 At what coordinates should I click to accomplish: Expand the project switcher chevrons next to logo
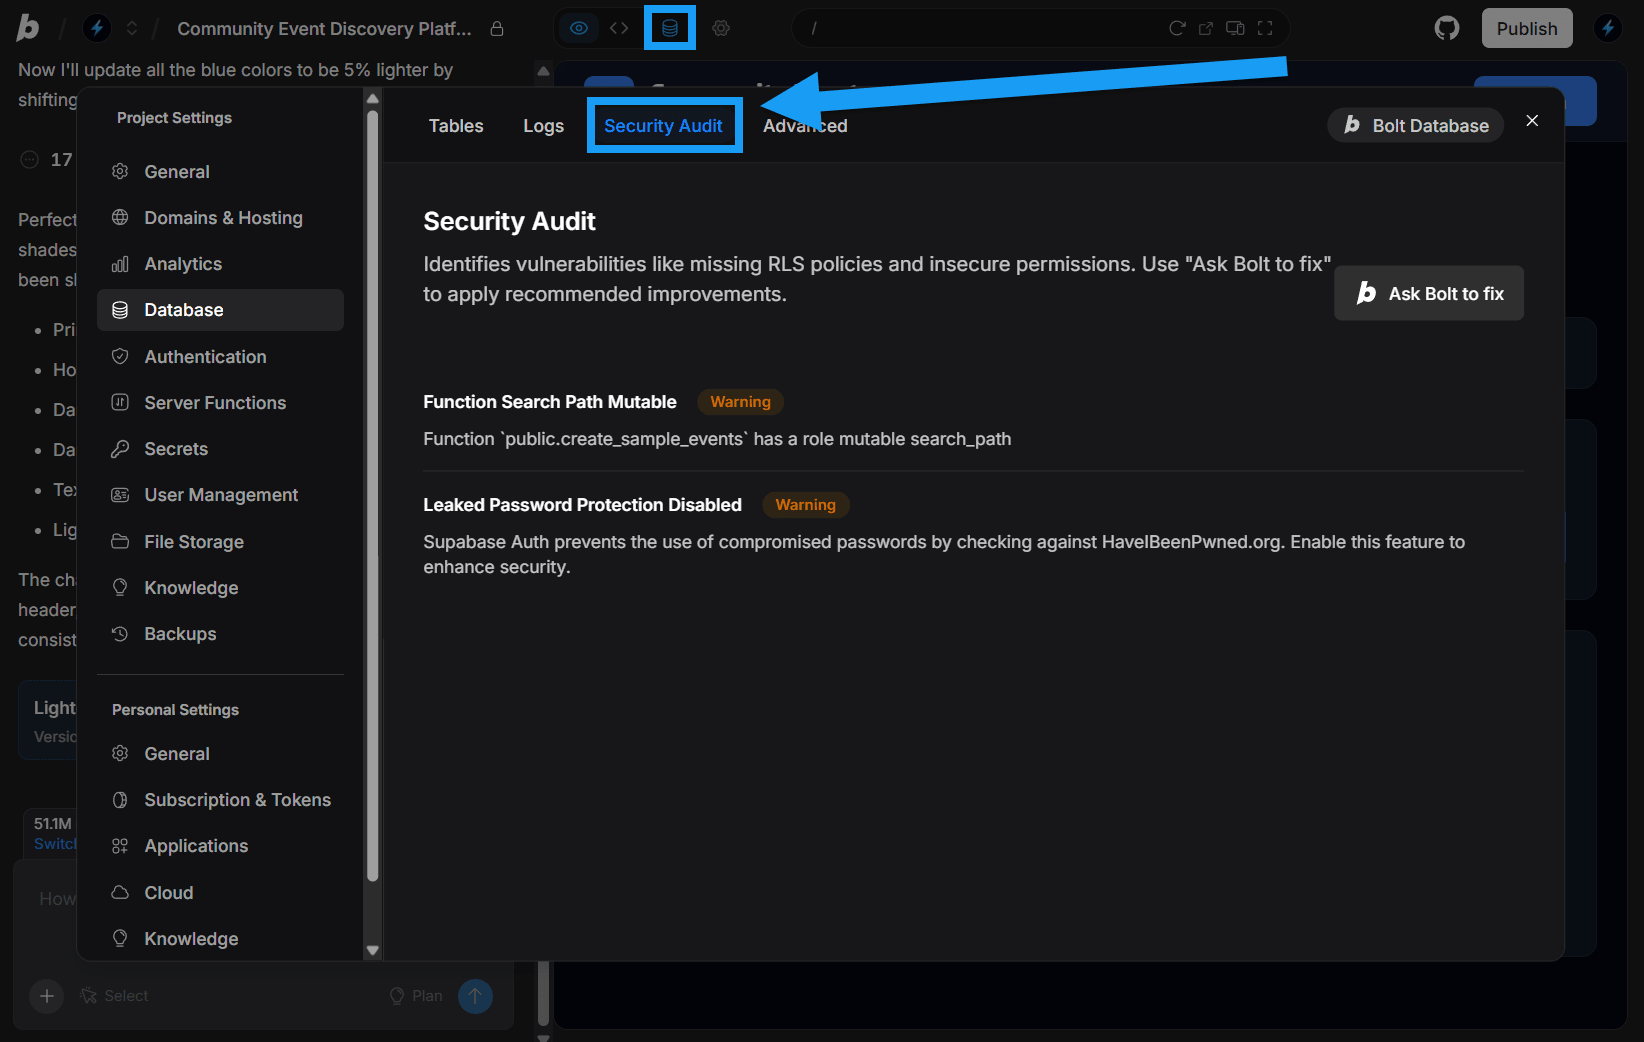132,28
